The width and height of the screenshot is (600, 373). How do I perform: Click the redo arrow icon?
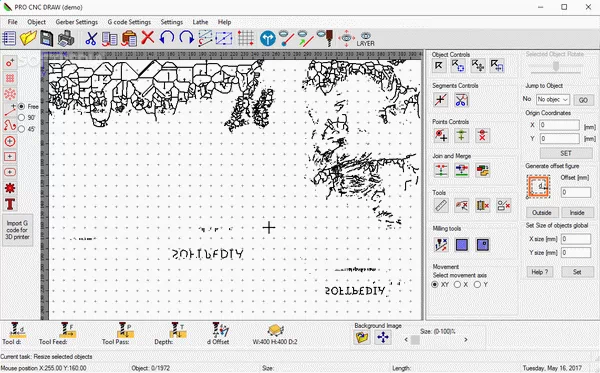[x=186, y=38]
